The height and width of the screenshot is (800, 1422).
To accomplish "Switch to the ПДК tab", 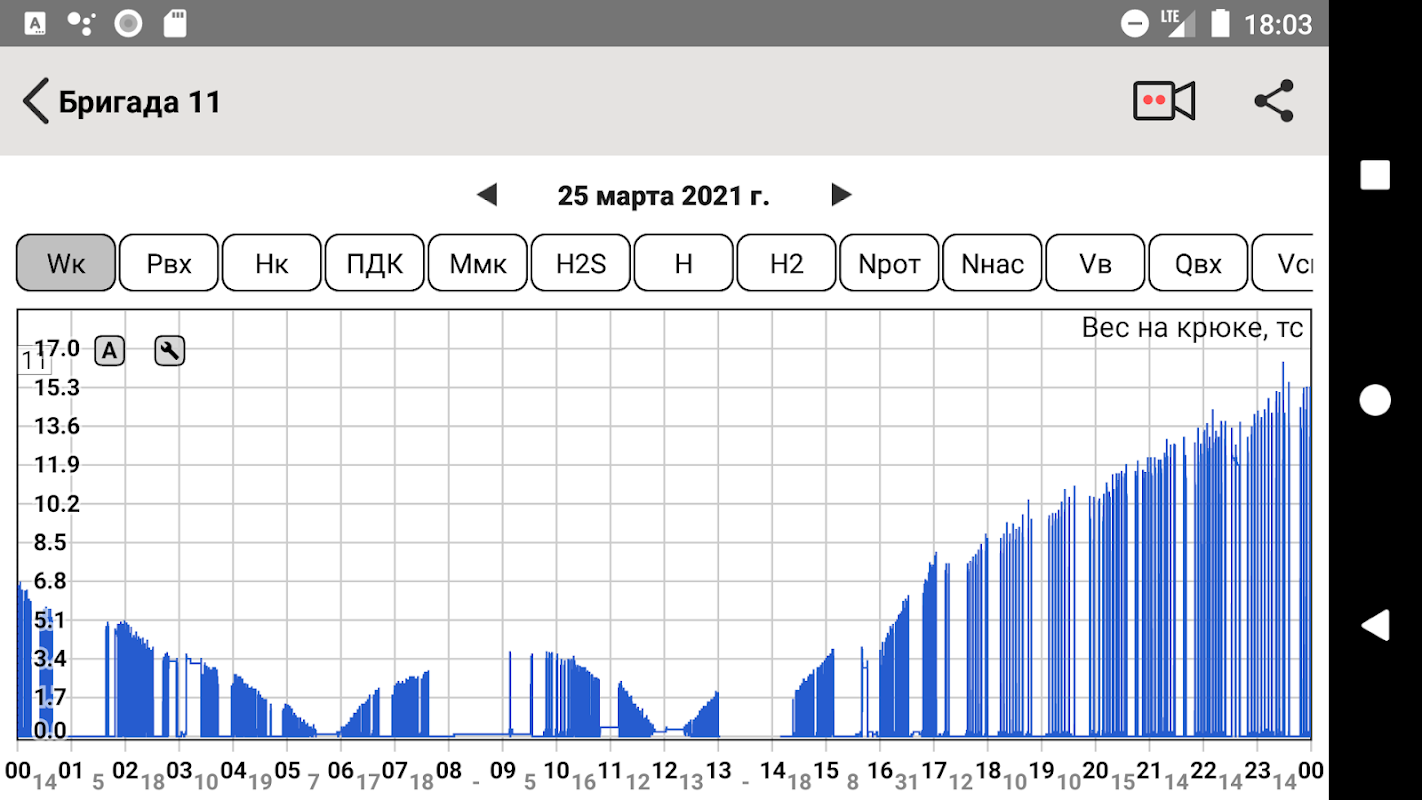I will (375, 263).
